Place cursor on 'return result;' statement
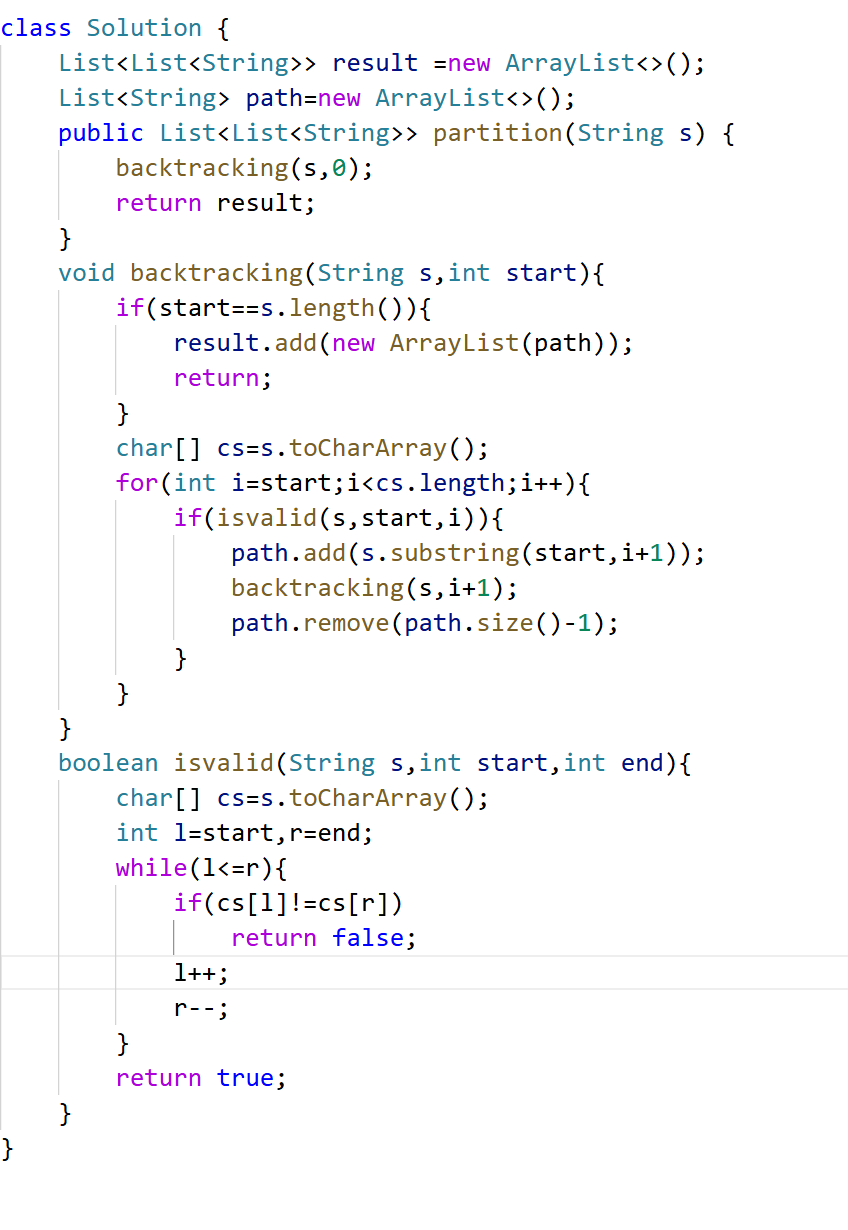848x1230 pixels. point(215,203)
